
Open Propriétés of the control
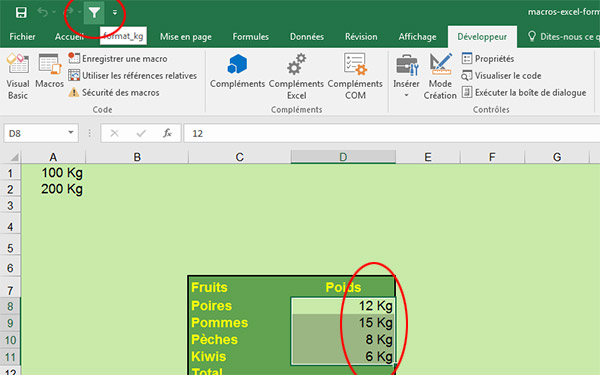point(488,59)
